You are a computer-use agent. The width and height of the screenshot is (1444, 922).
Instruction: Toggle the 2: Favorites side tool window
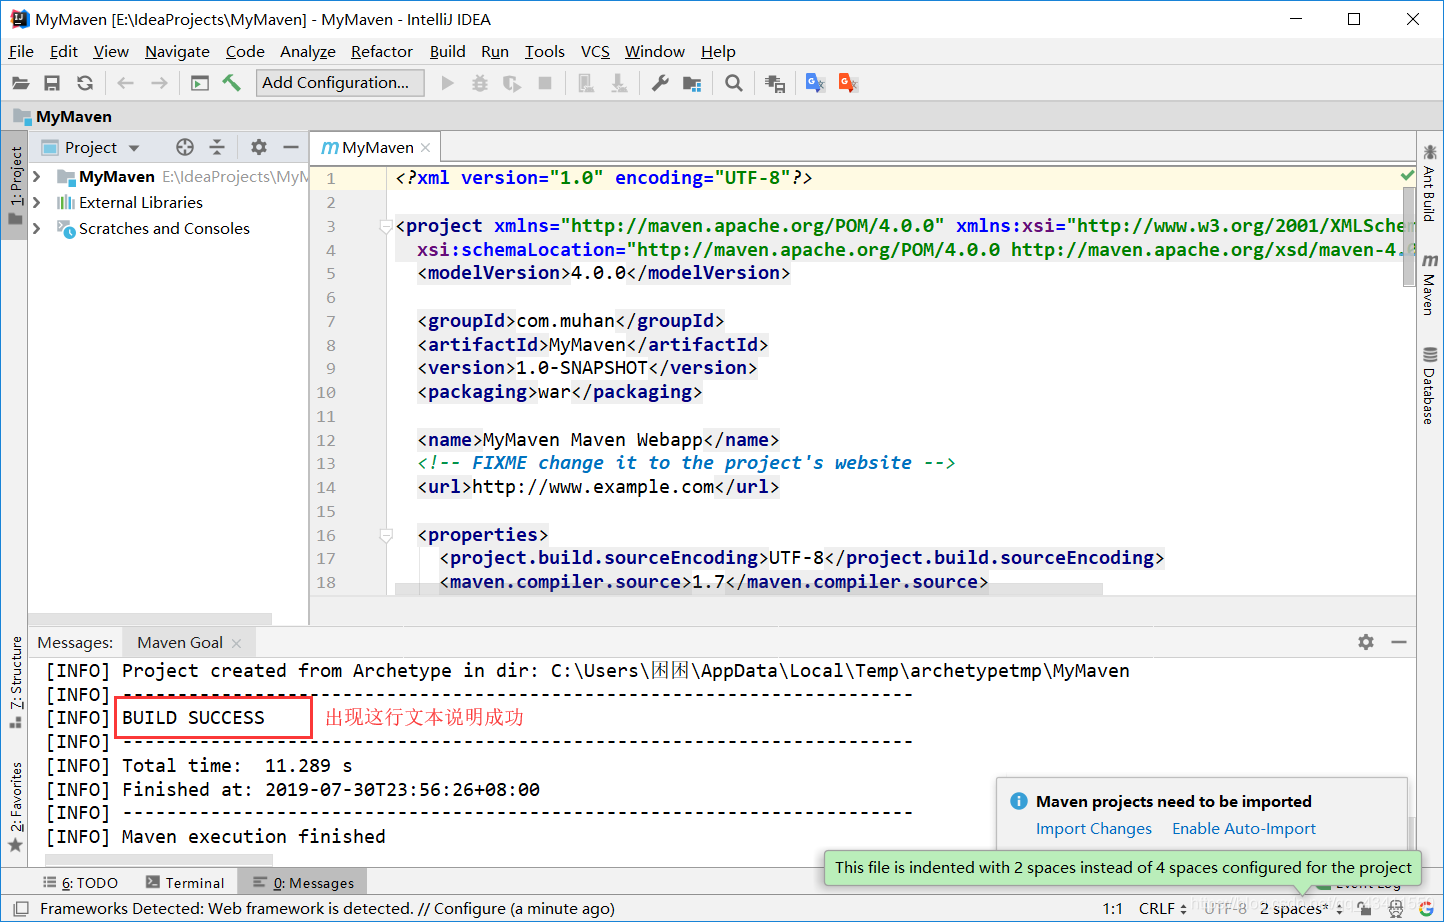point(15,808)
